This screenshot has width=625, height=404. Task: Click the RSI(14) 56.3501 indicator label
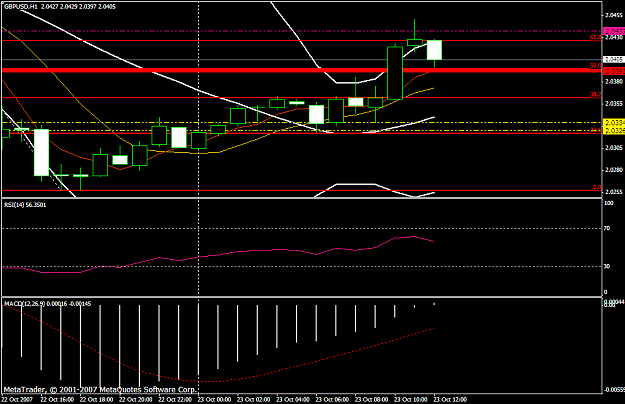point(25,205)
